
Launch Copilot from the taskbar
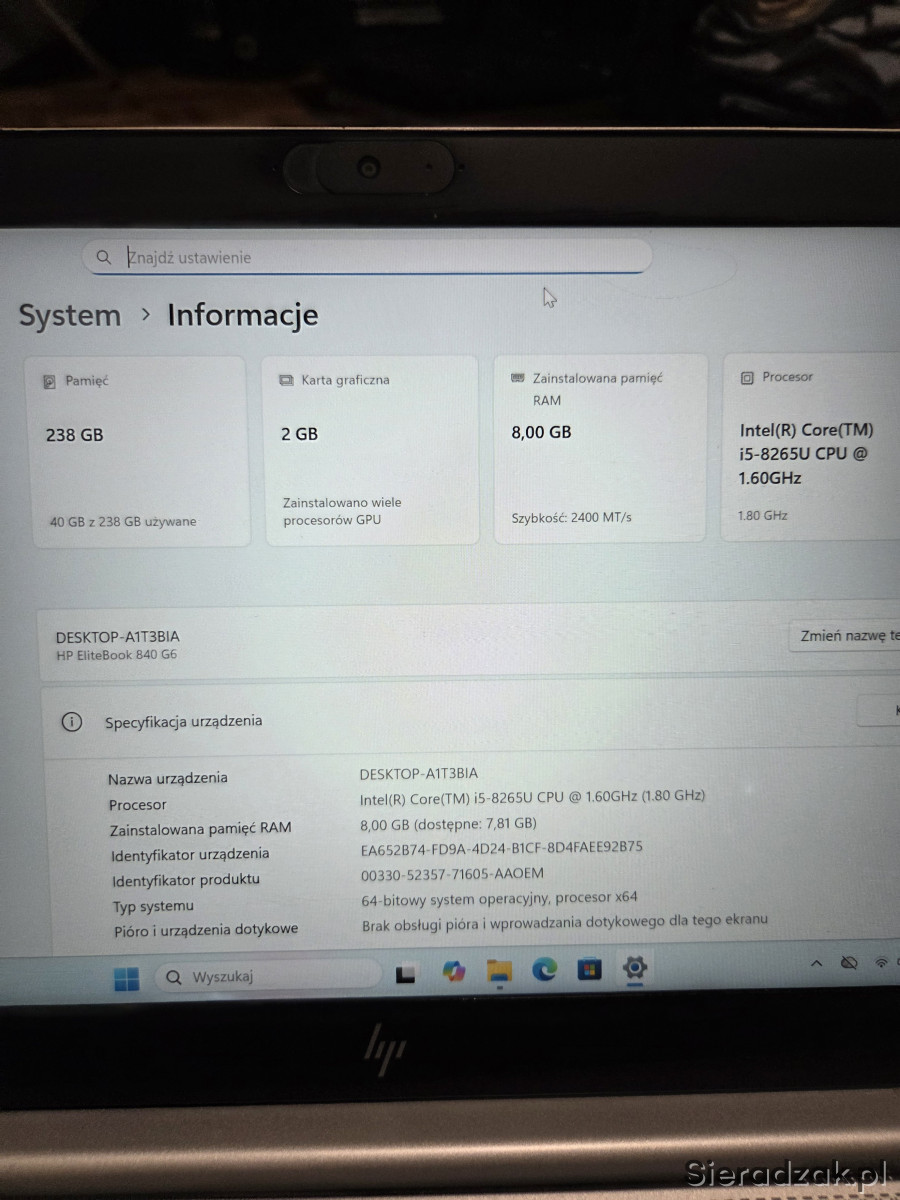pos(454,972)
